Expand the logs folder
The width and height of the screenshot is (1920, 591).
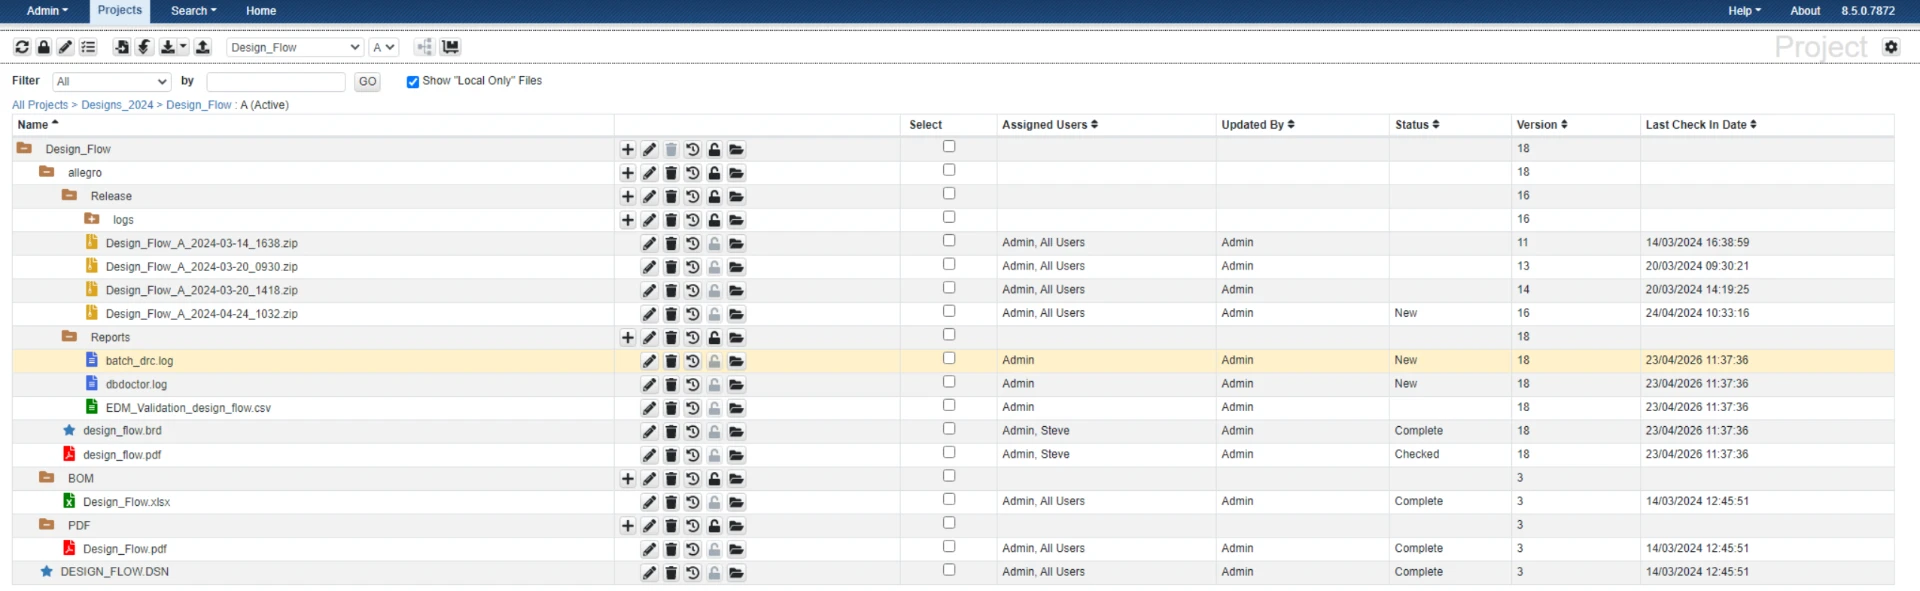click(x=91, y=219)
